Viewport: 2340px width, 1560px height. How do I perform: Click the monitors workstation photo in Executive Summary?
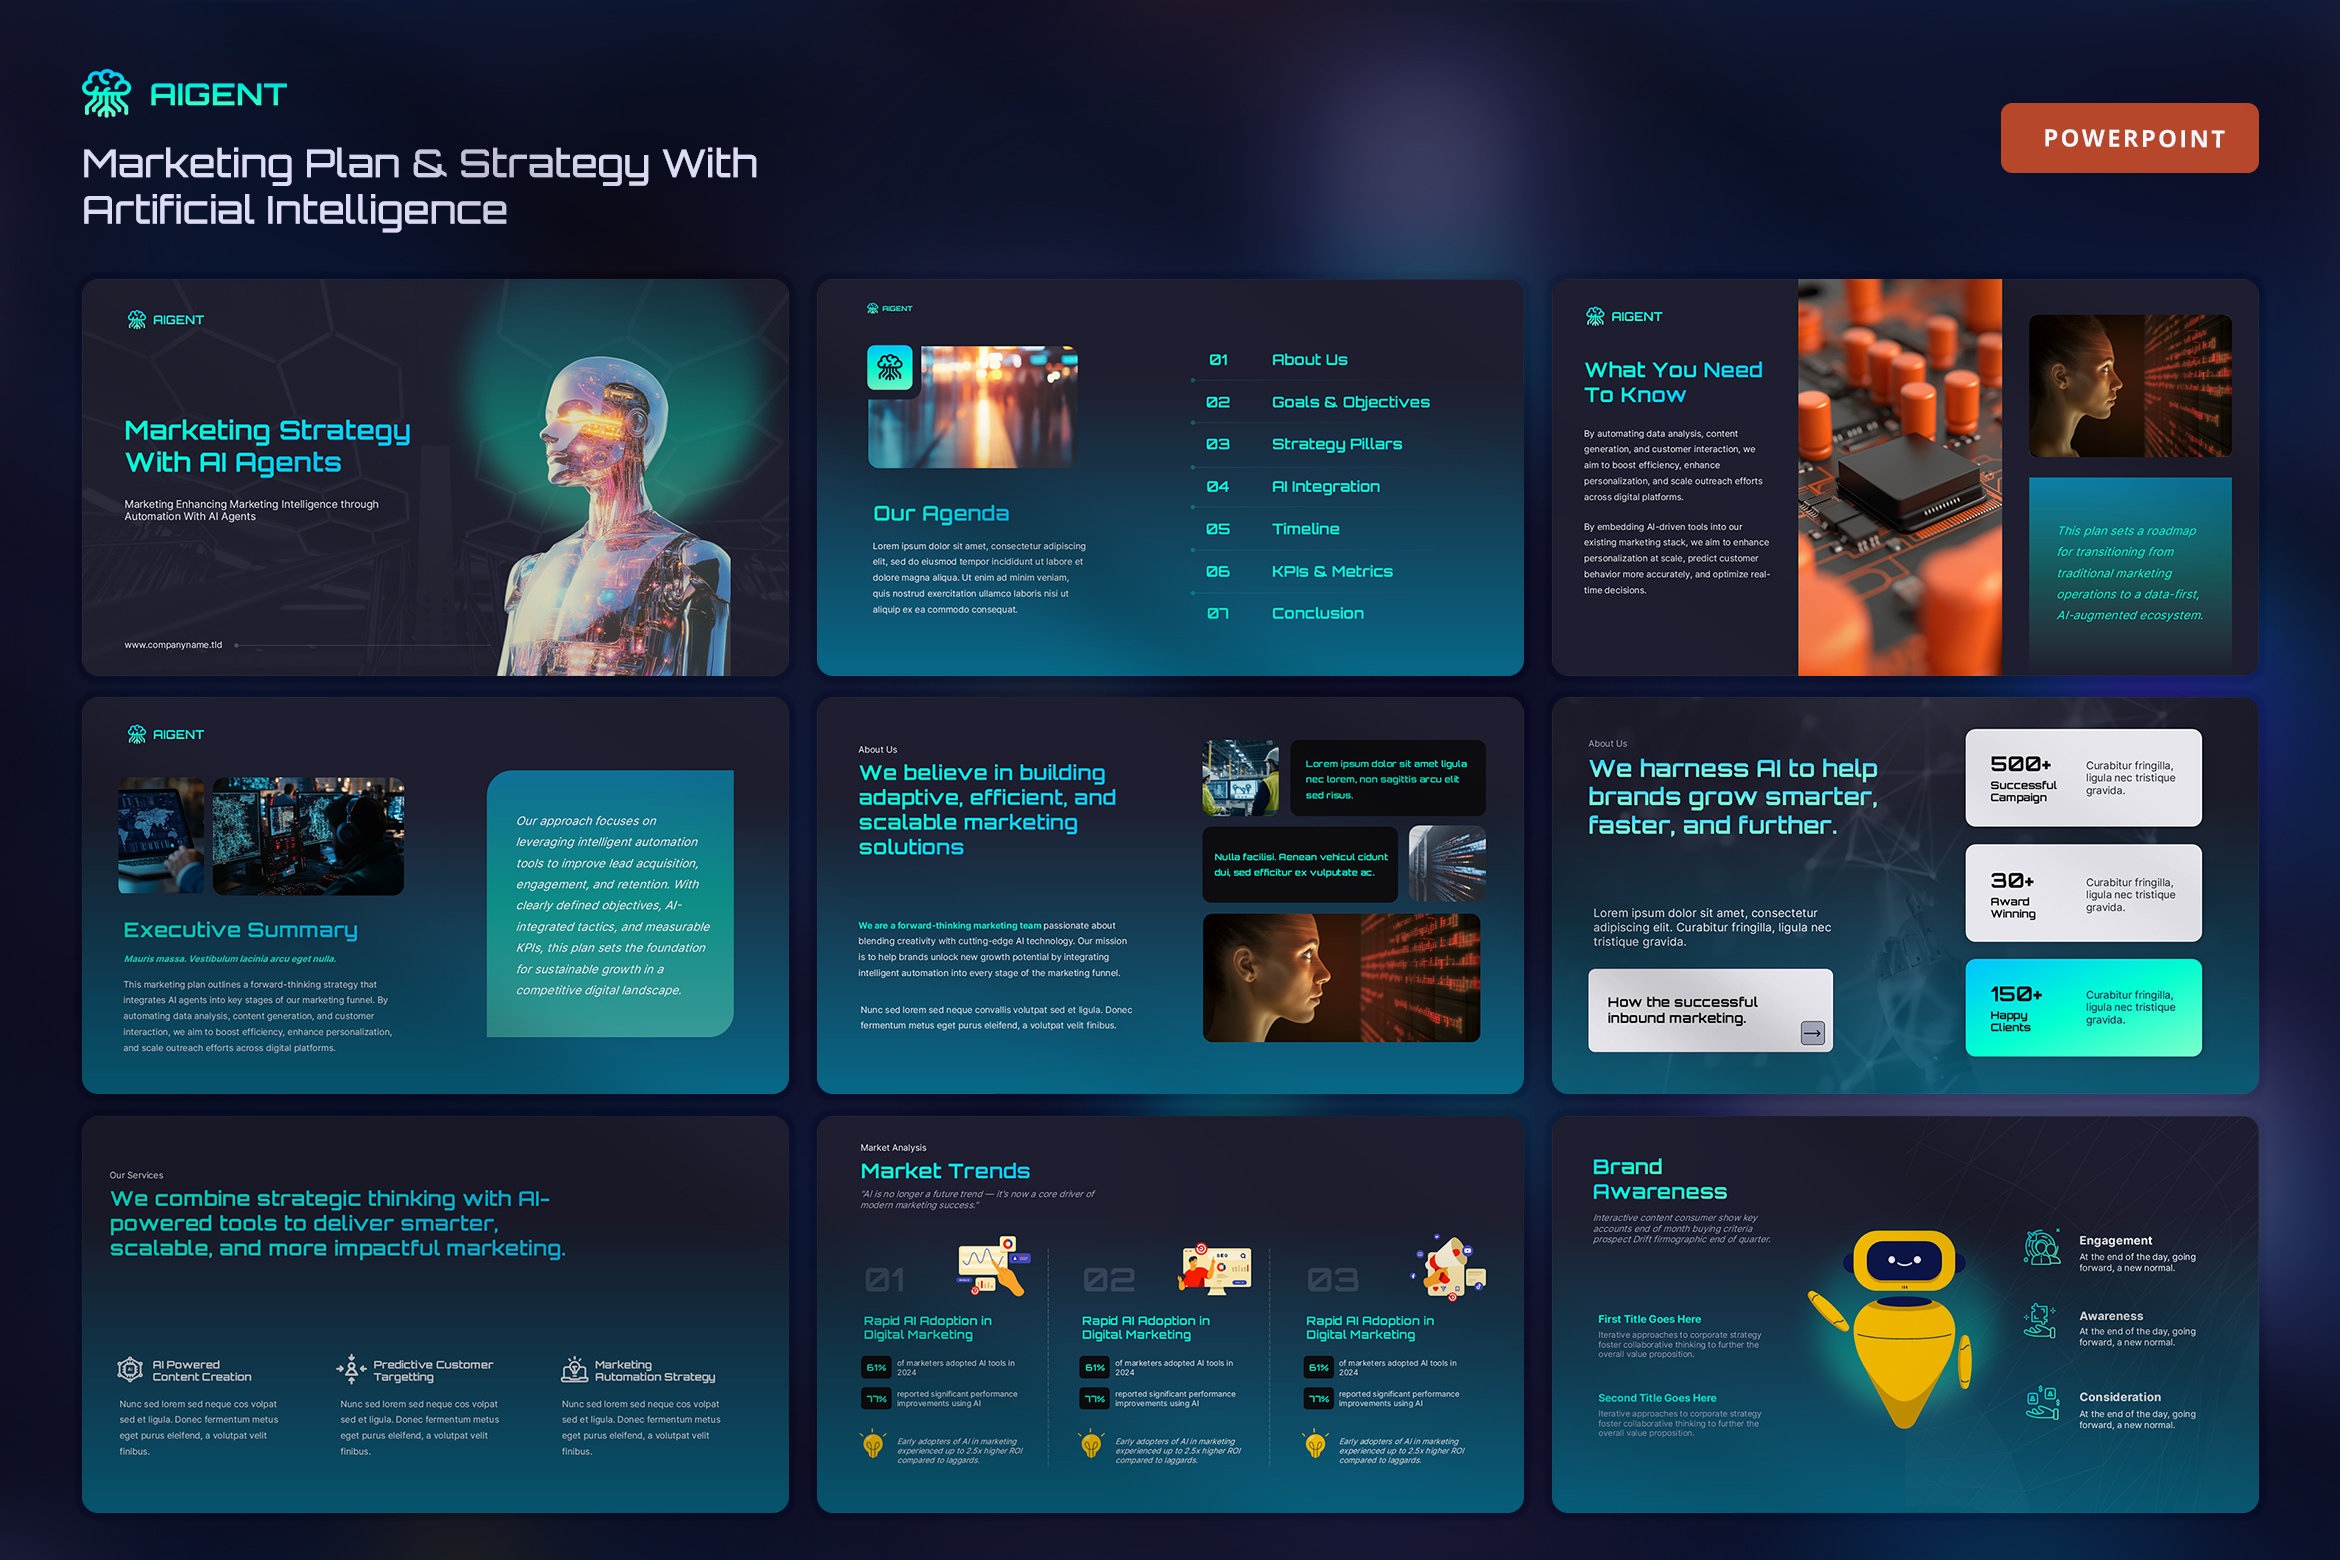tap(308, 836)
